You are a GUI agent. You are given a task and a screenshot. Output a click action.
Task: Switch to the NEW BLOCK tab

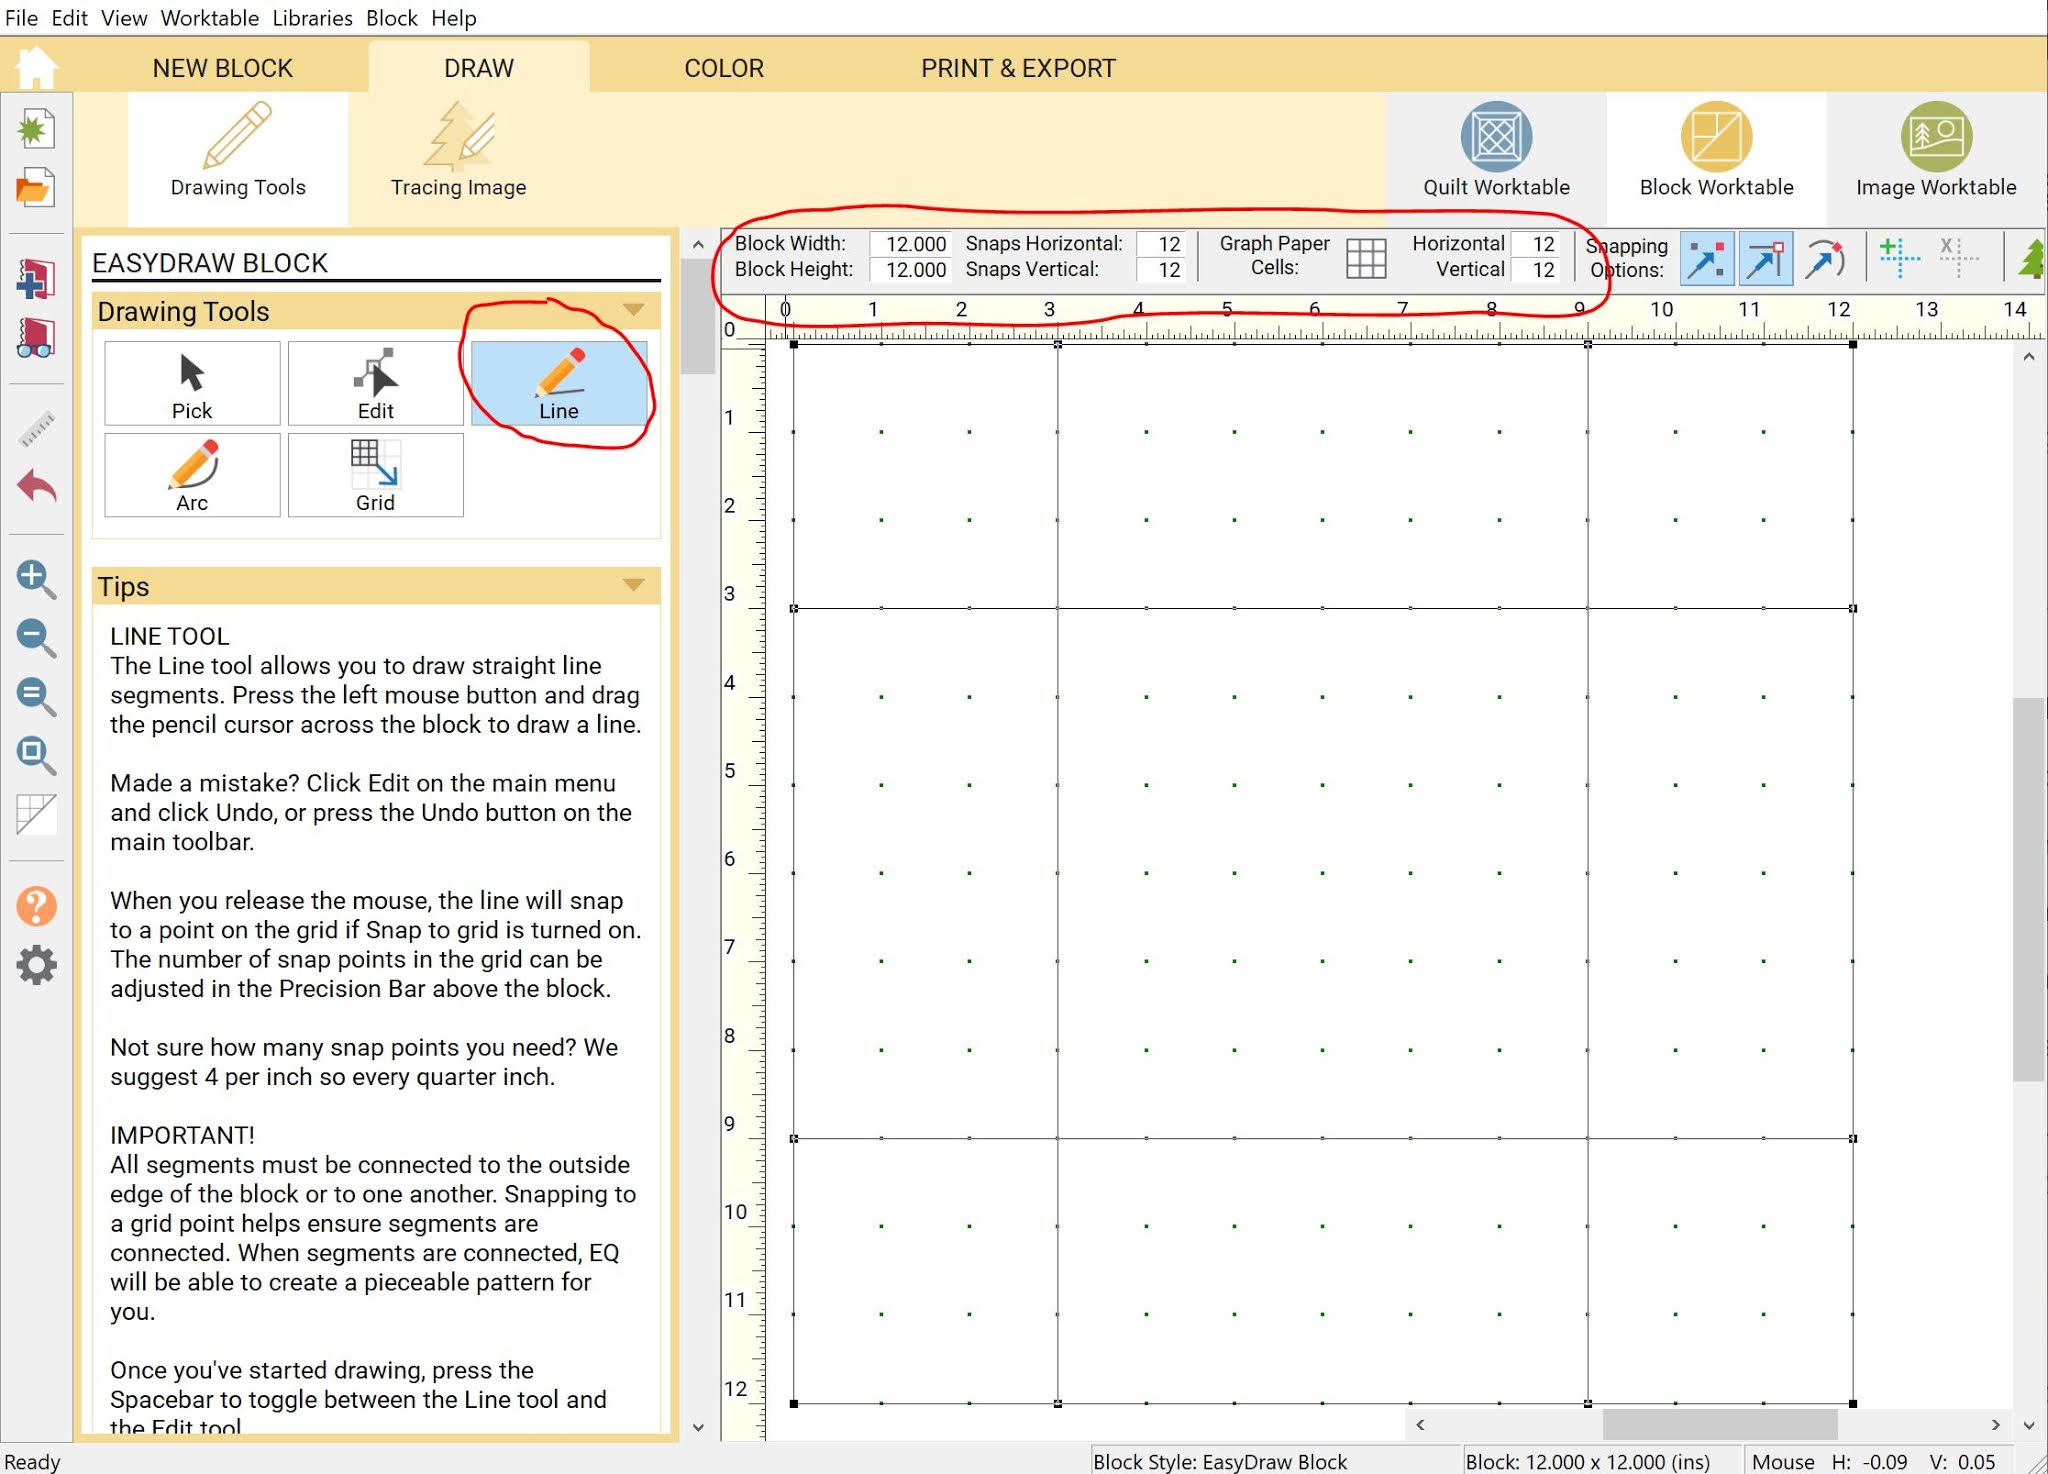[222, 68]
